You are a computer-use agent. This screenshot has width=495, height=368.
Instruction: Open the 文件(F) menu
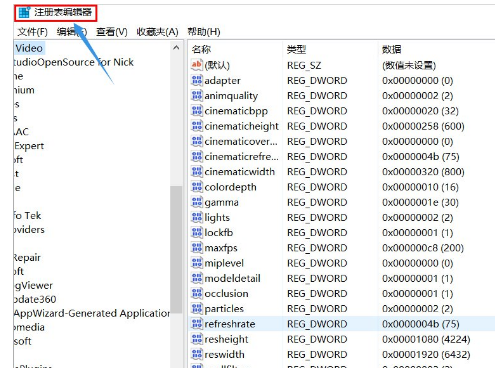click(33, 32)
